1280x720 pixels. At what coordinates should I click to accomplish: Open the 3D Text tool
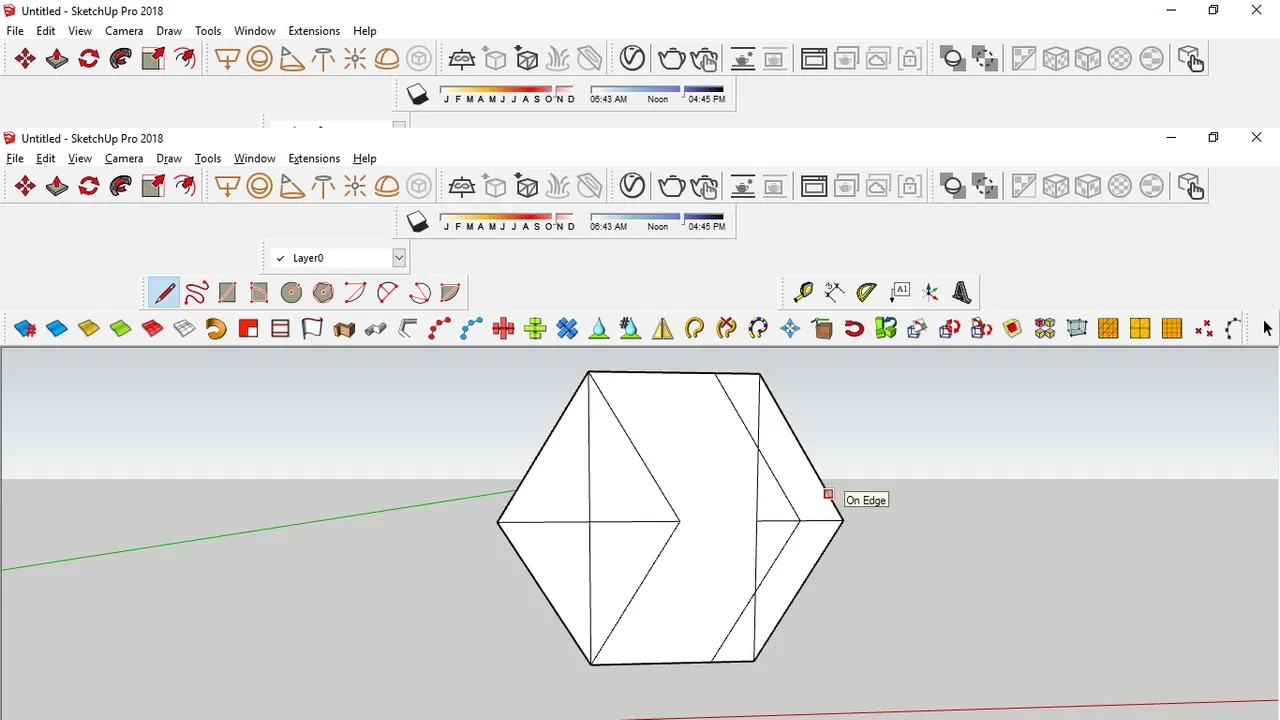pyautogui.click(x=963, y=293)
